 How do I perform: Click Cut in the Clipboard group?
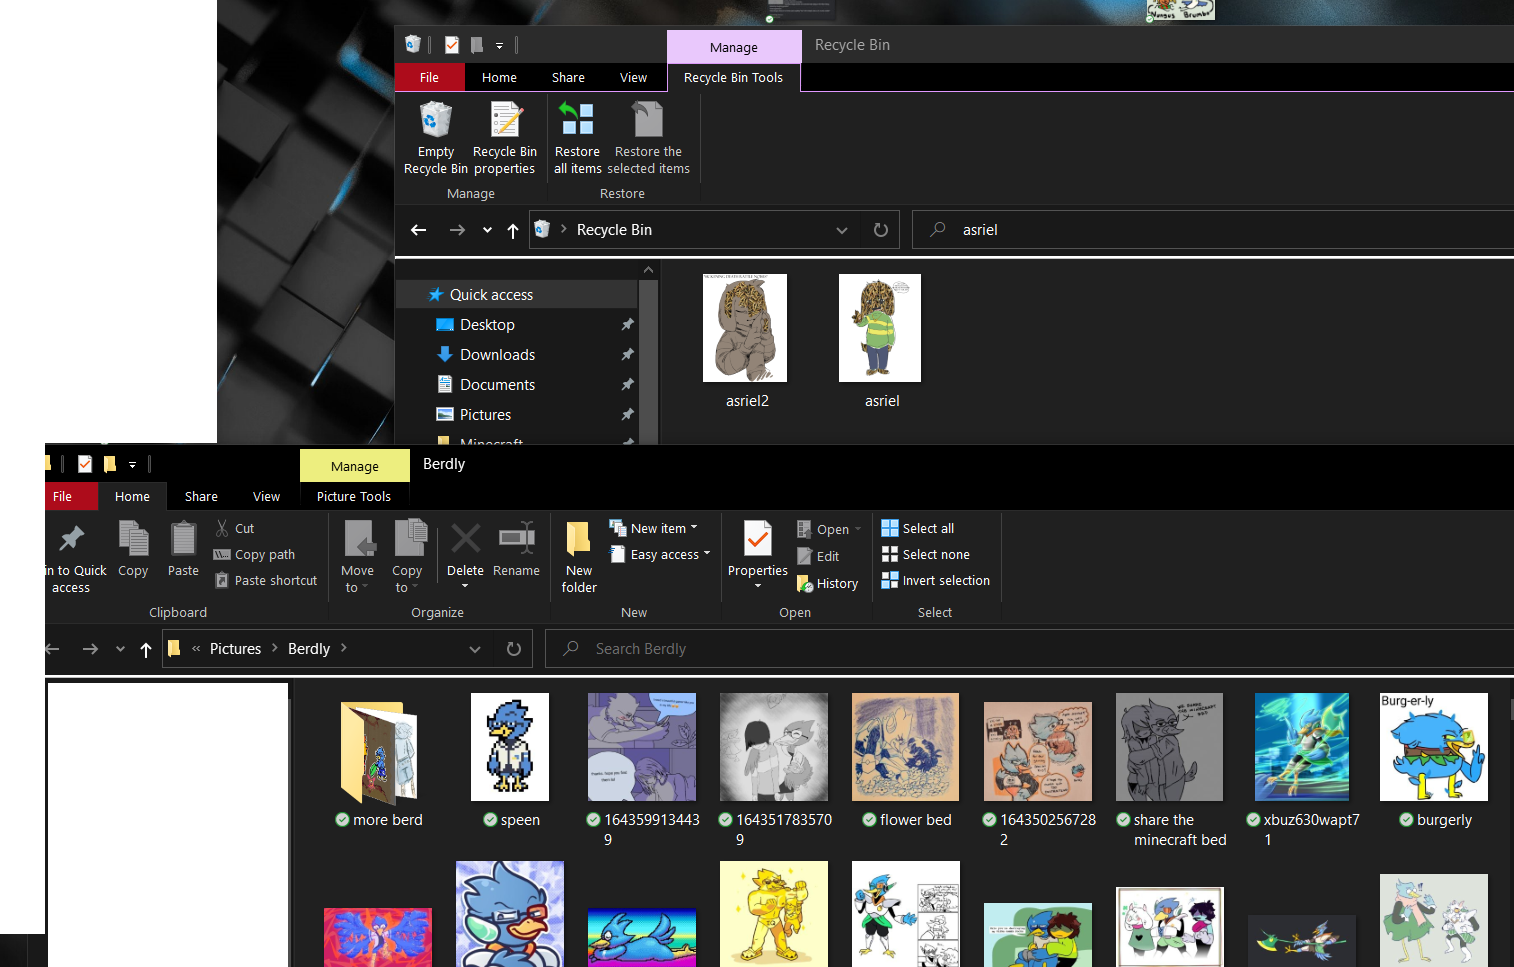coord(235,528)
